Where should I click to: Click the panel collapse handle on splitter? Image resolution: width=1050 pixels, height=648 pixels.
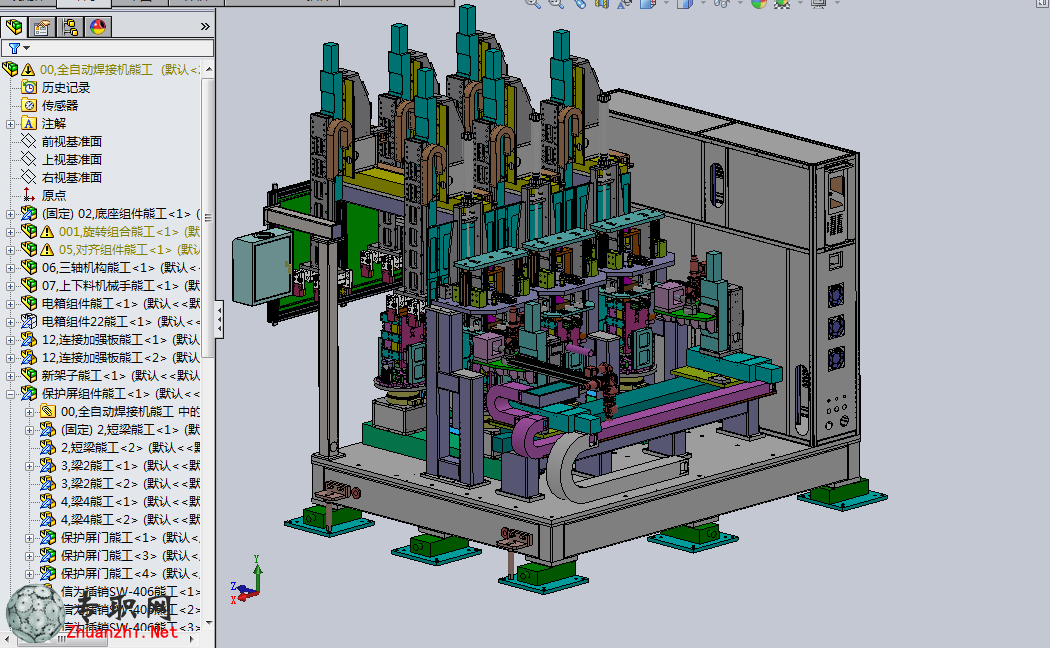219,319
